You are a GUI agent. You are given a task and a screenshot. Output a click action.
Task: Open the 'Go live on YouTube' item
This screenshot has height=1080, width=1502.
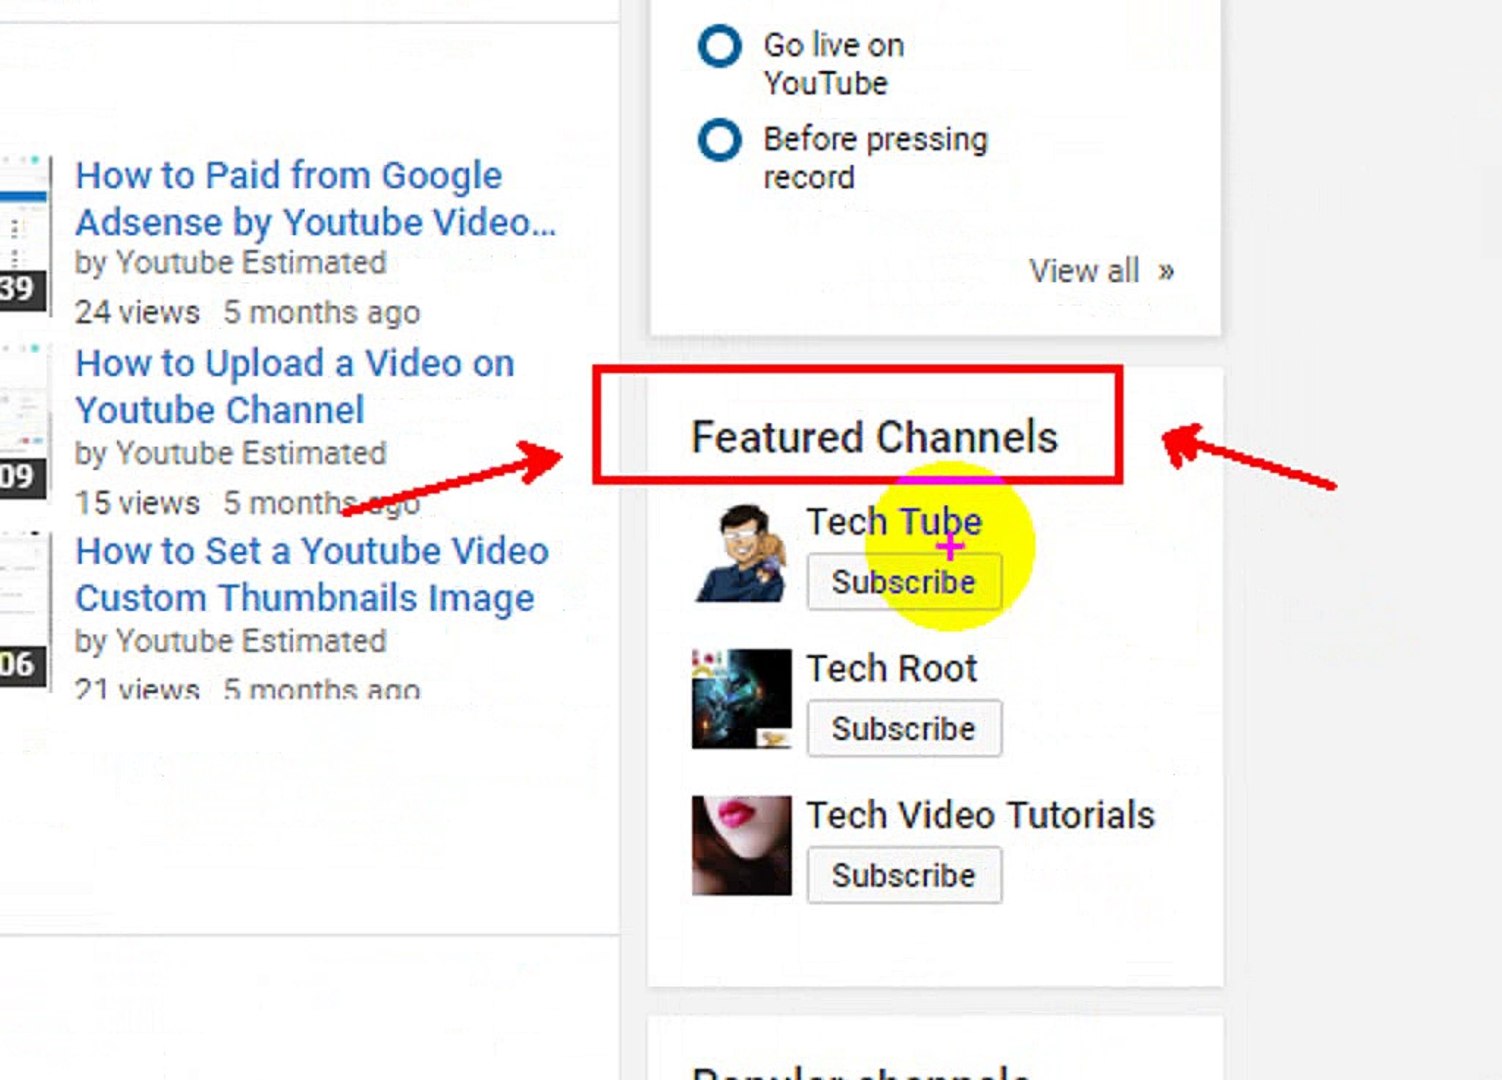(x=834, y=64)
